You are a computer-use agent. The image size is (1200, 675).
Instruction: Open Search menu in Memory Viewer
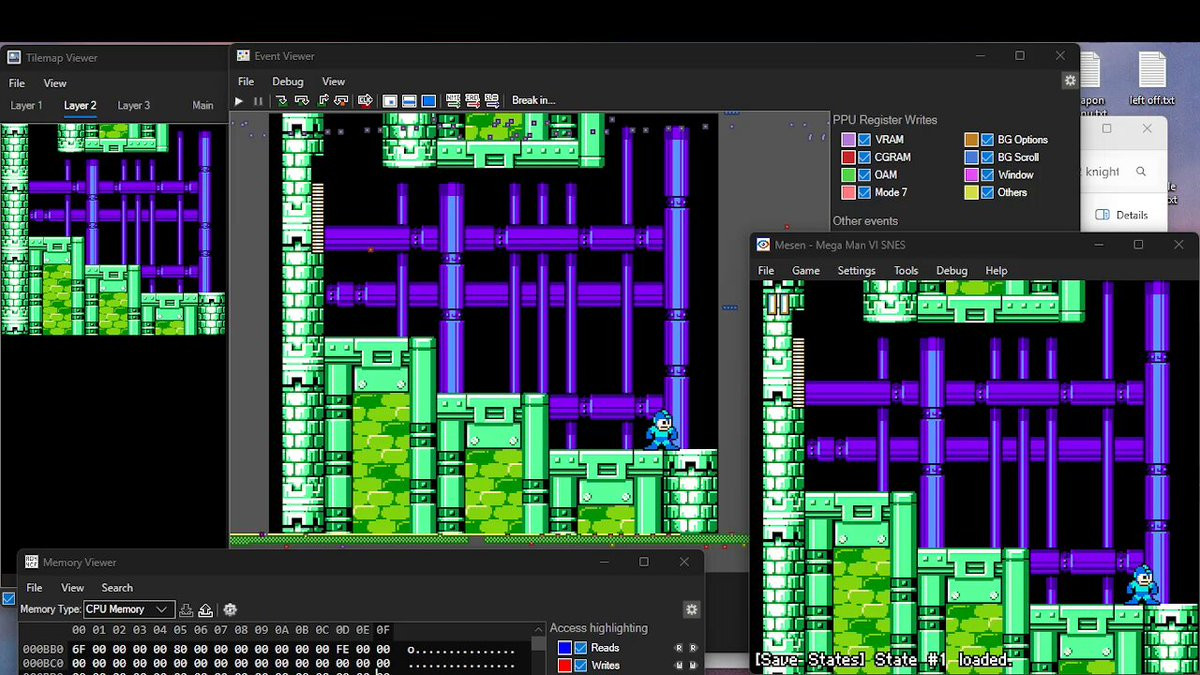117,588
